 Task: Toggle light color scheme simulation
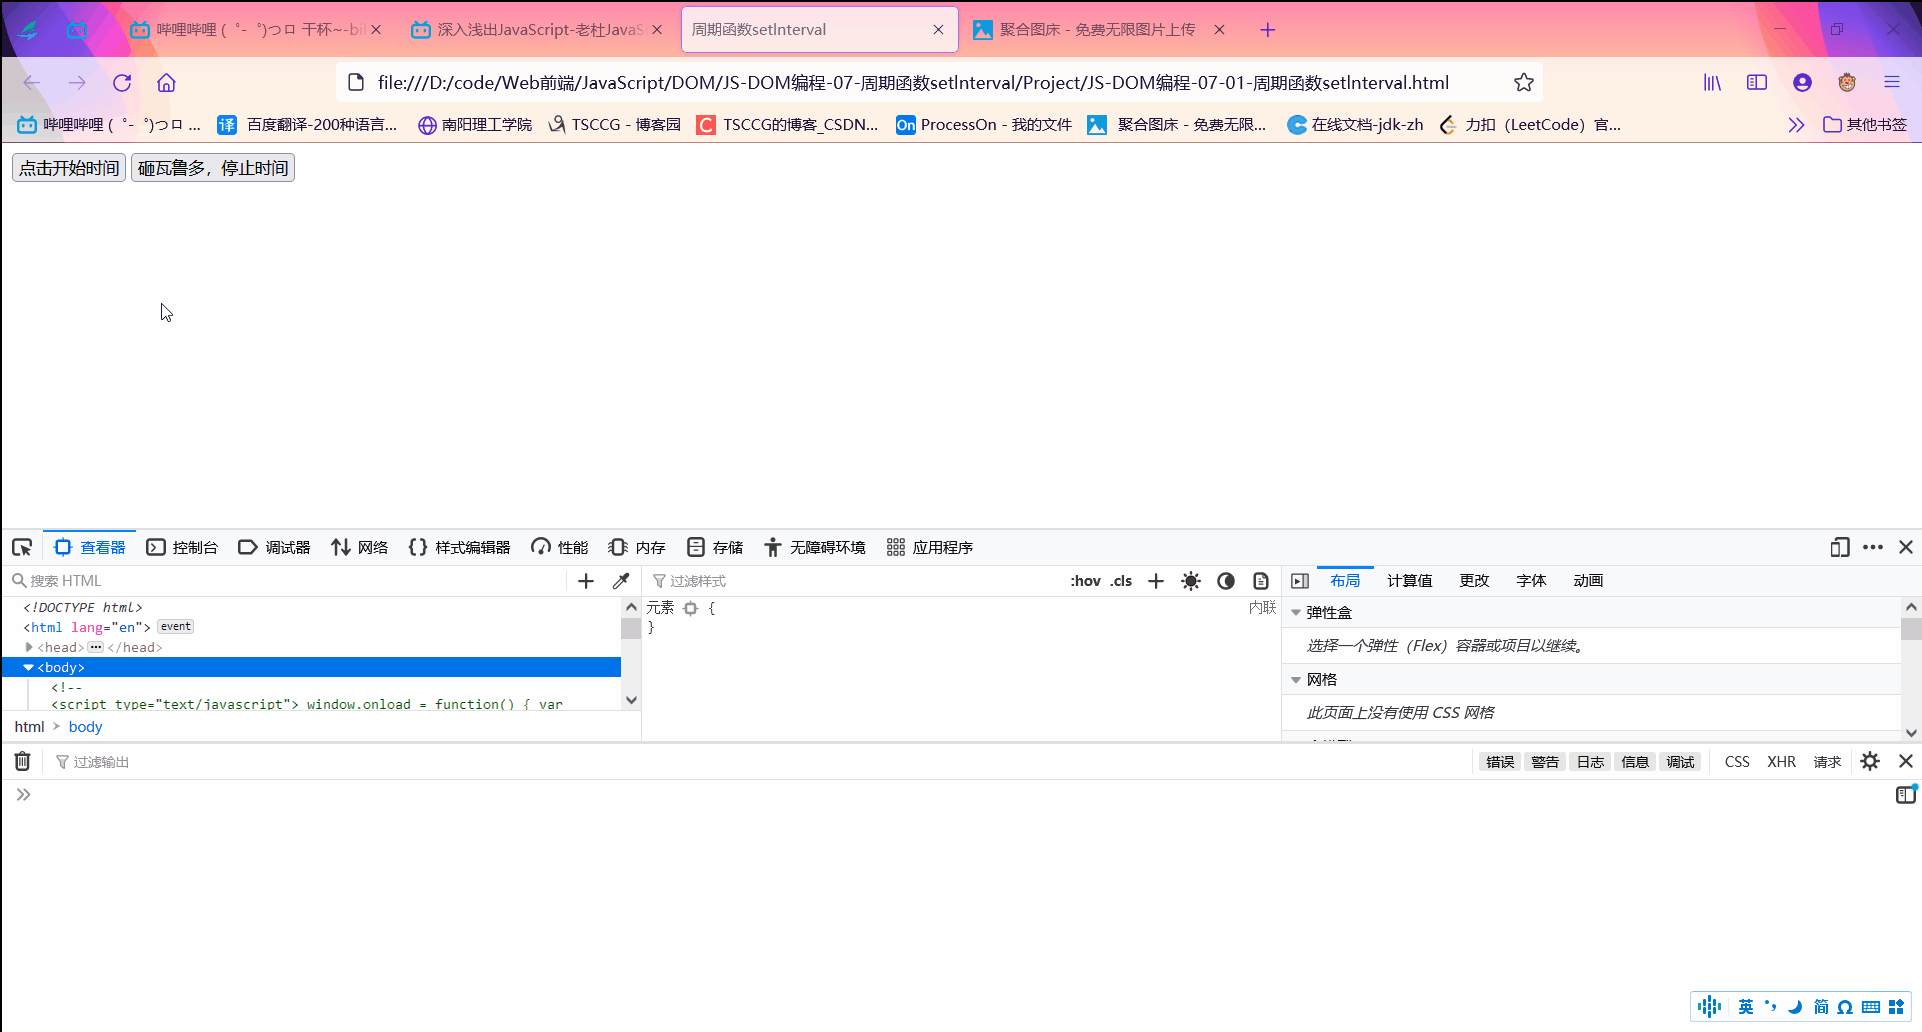pos(1191,581)
